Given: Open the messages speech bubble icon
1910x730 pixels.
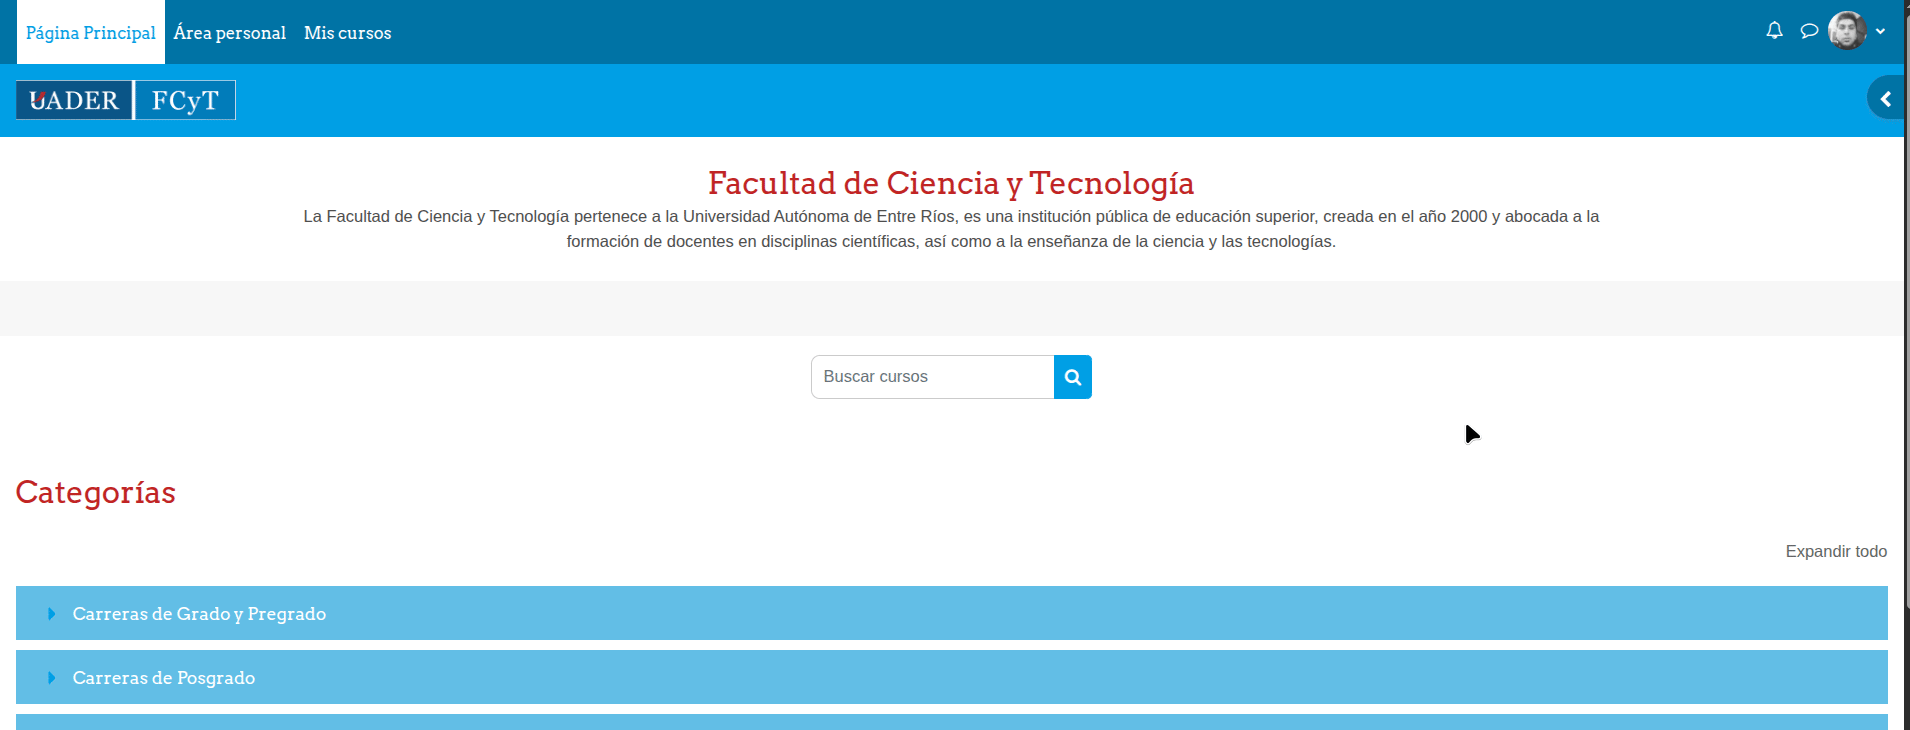Looking at the screenshot, I should click(x=1809, y=31).
